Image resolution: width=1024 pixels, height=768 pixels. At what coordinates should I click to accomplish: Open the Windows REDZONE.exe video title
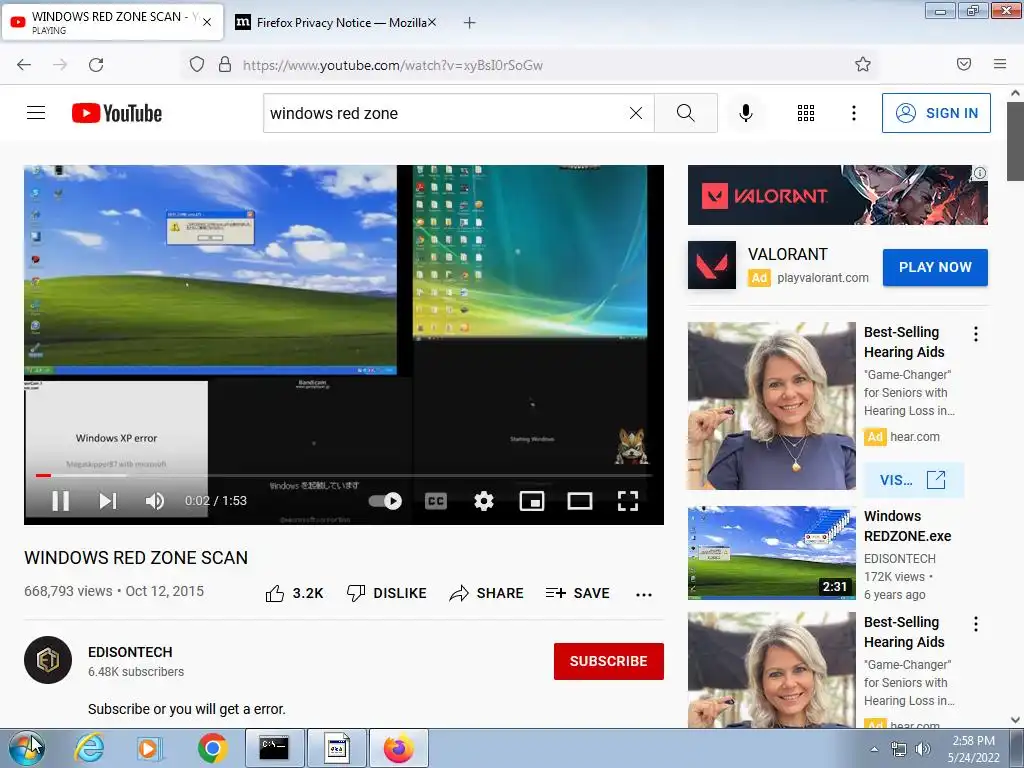(x=908, y=526)
